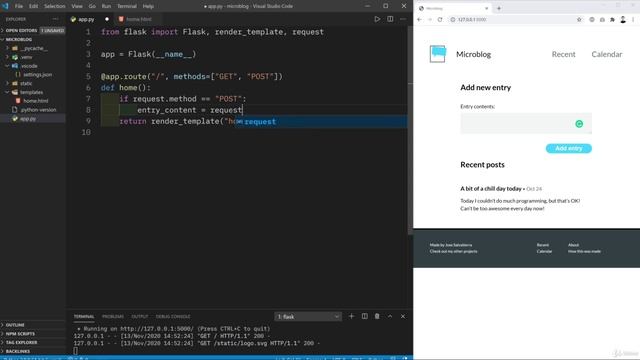640x360 pixels.
Task: Open the browser profile avatar
Action: (x=623, y=20)
